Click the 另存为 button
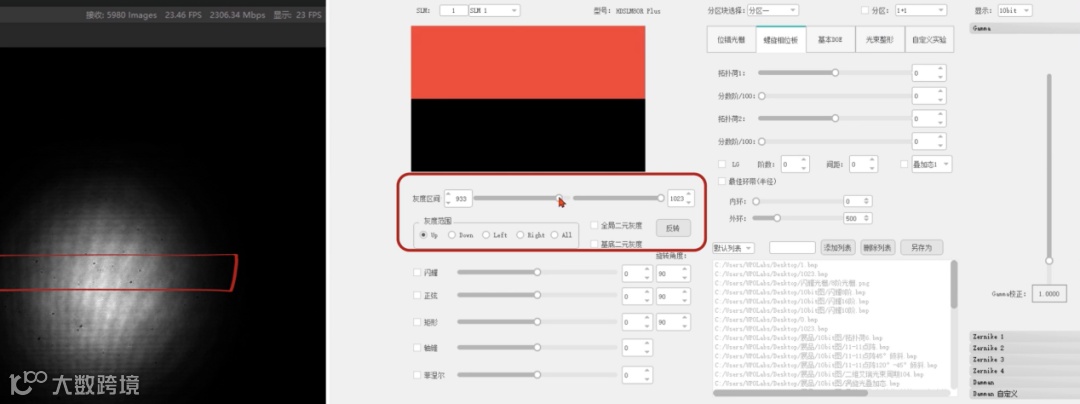Image resolution: width=1080 pixels, height=404 pixels. pos(922,248)
